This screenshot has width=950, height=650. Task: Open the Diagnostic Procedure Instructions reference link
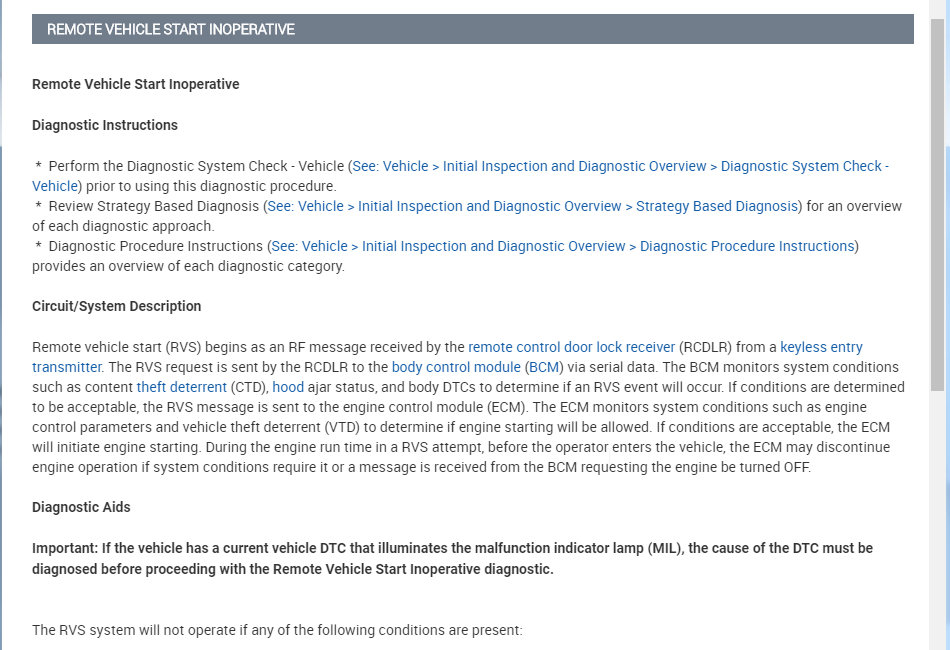click(563, 246)
